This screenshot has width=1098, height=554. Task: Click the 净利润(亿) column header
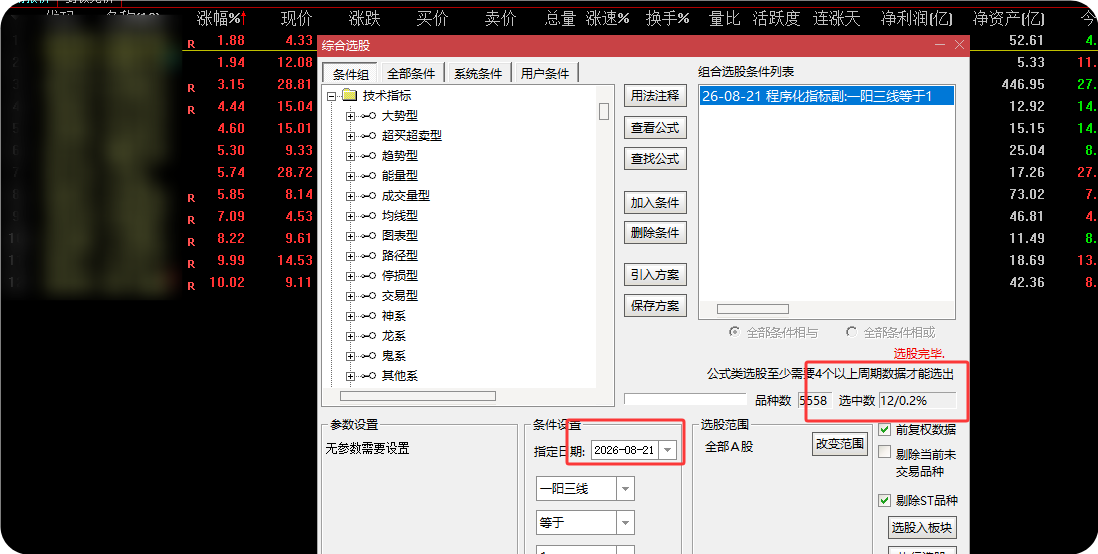click(x=917, y=19)
